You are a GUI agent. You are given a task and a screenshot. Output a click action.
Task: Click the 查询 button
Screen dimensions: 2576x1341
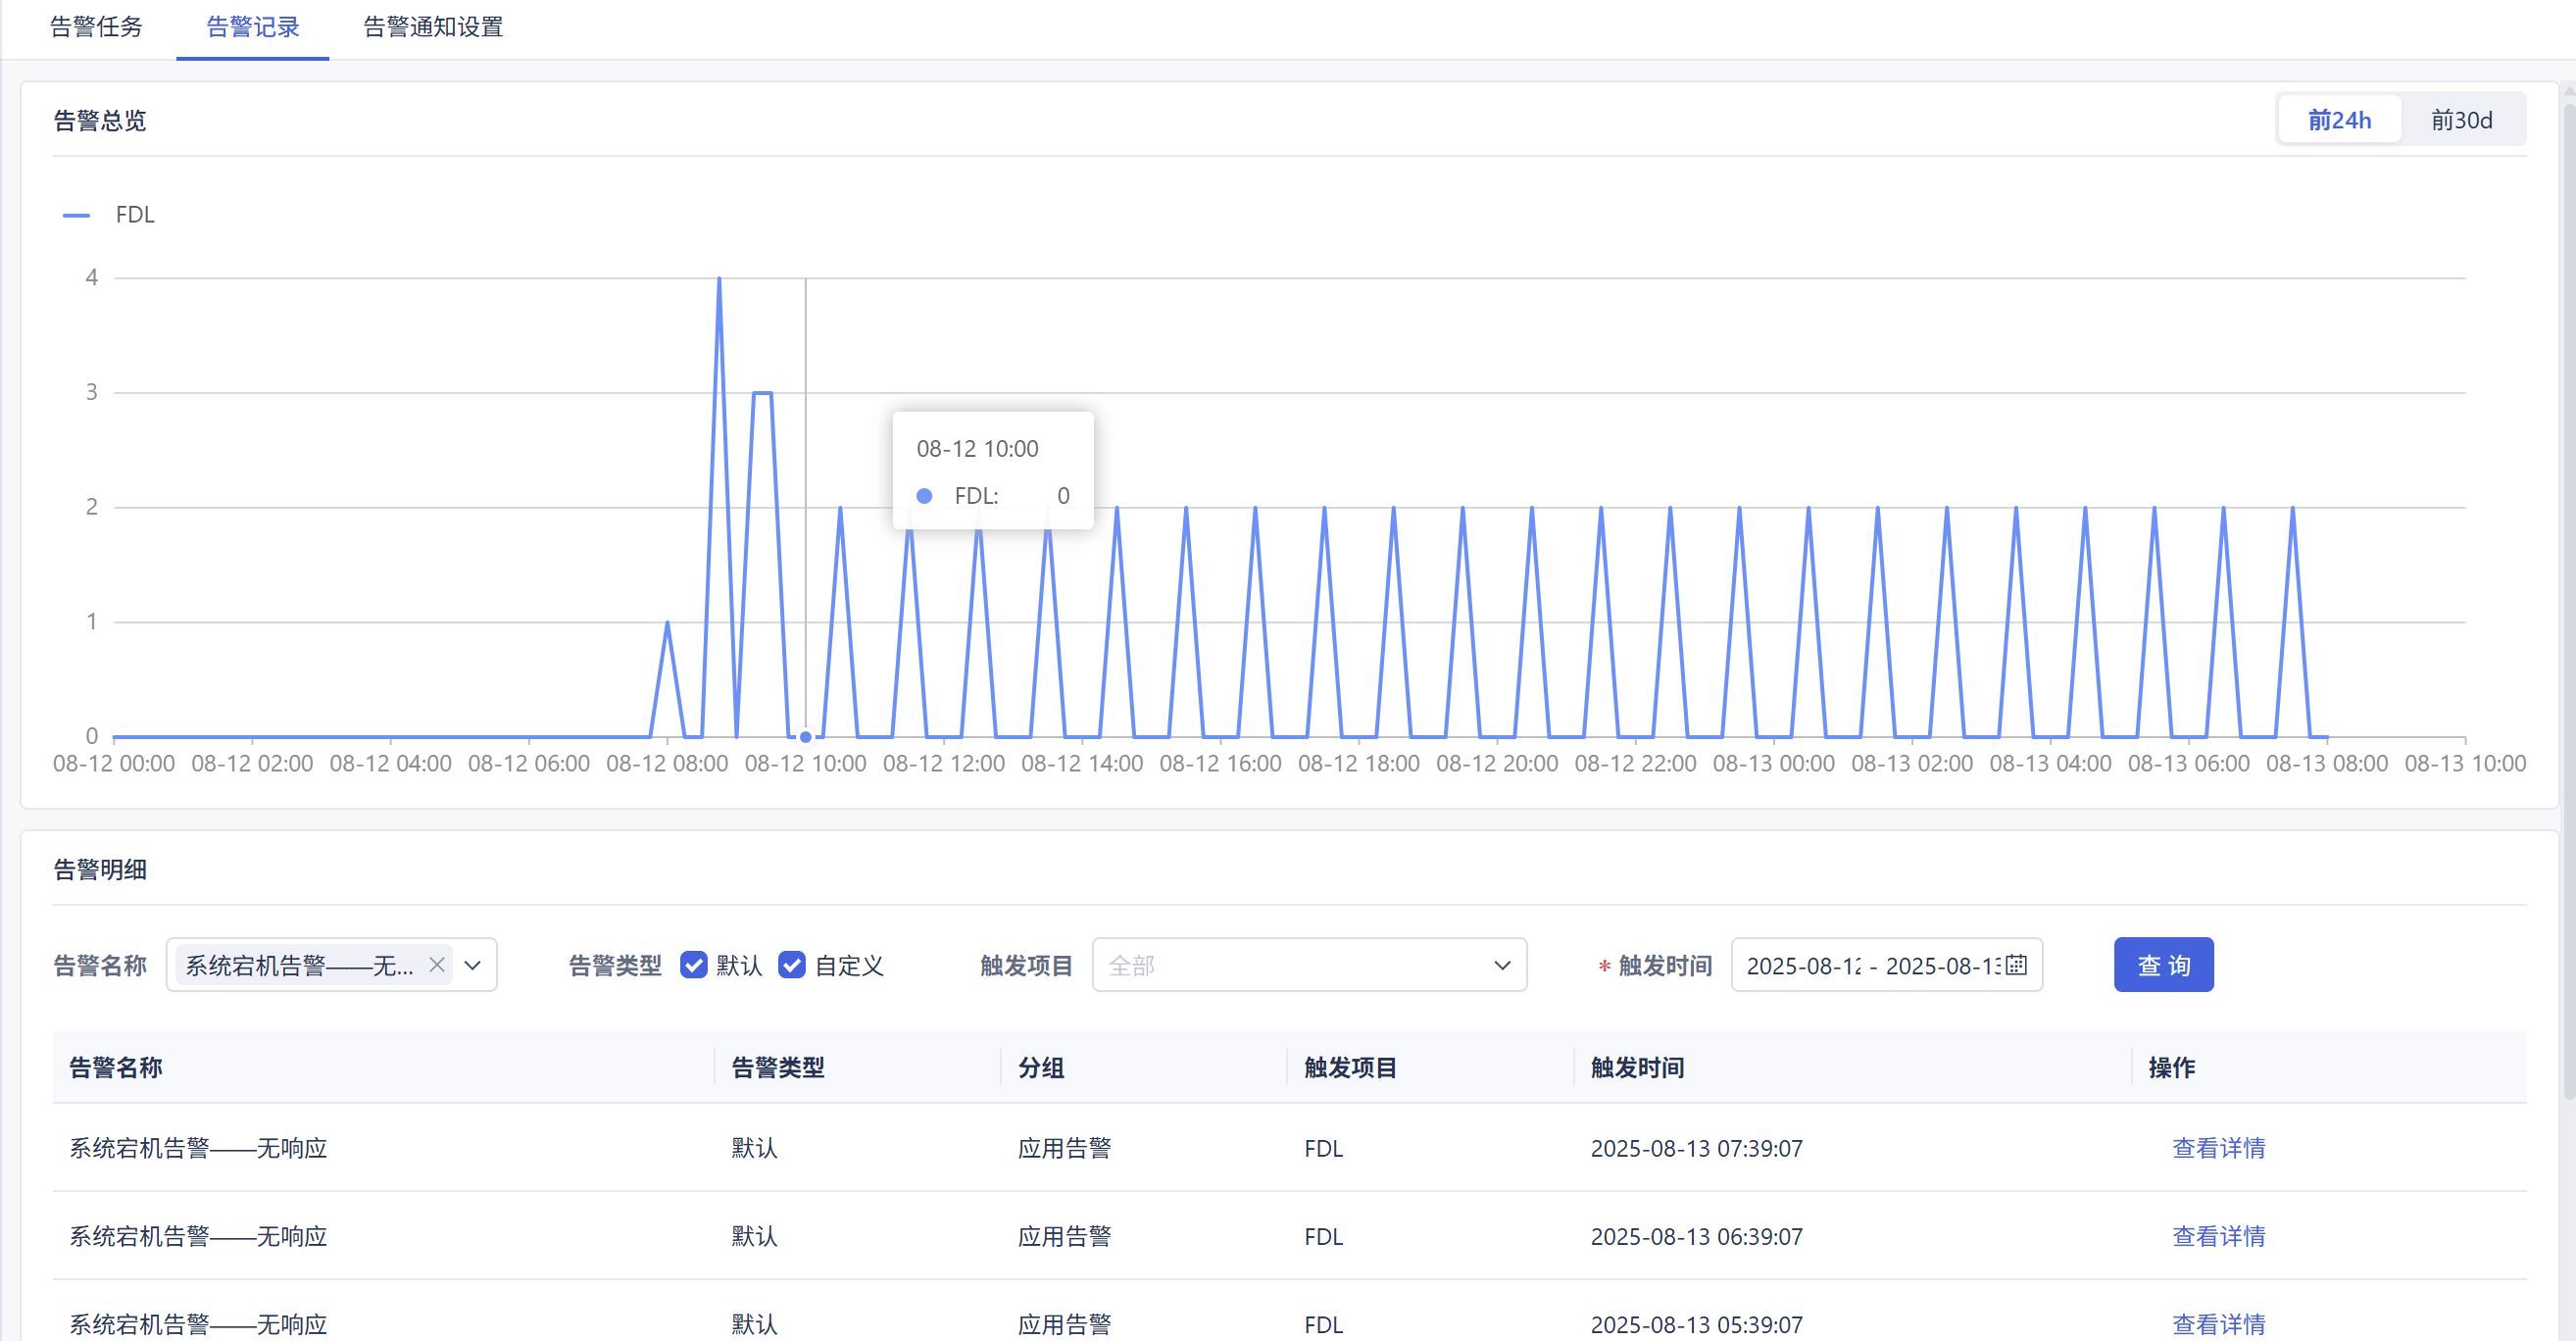(x=2163, y=965)
